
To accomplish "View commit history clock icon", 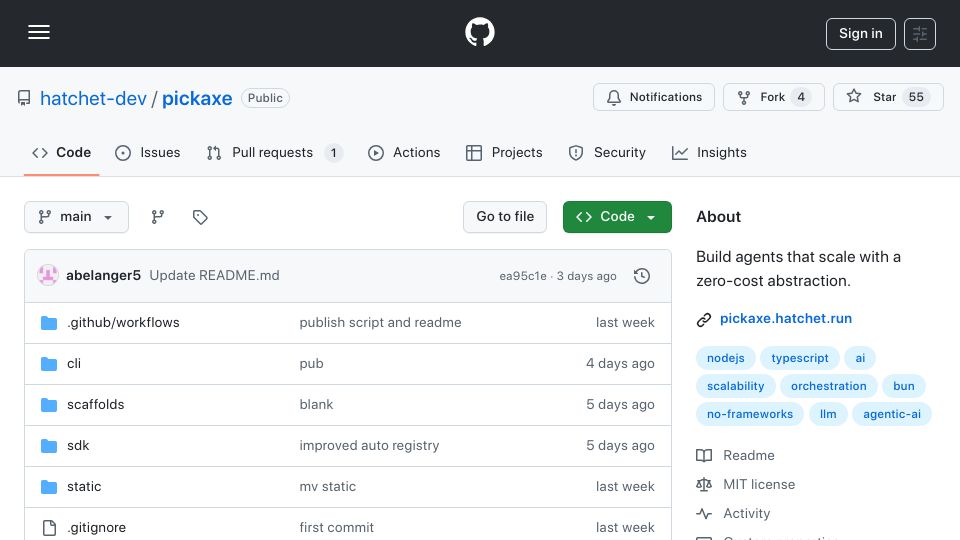I will click(x=642, y=276).
